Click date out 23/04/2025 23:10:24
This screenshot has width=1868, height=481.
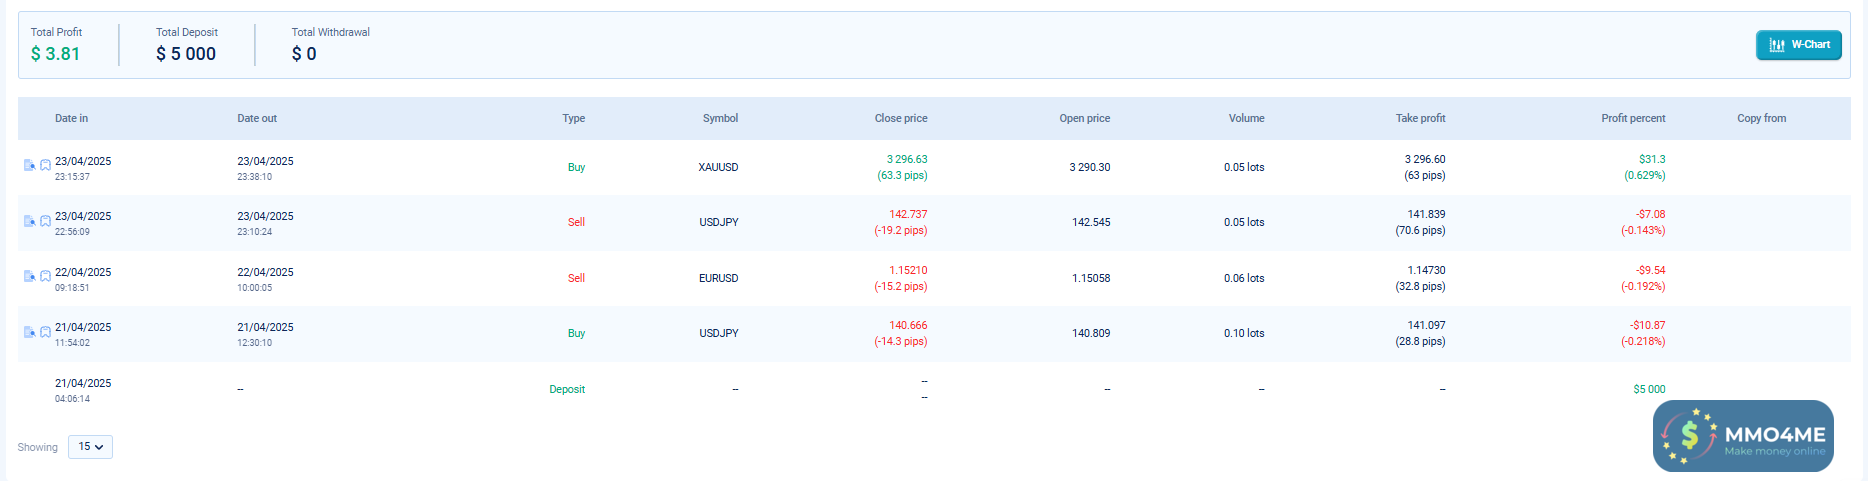pos(265,223)
